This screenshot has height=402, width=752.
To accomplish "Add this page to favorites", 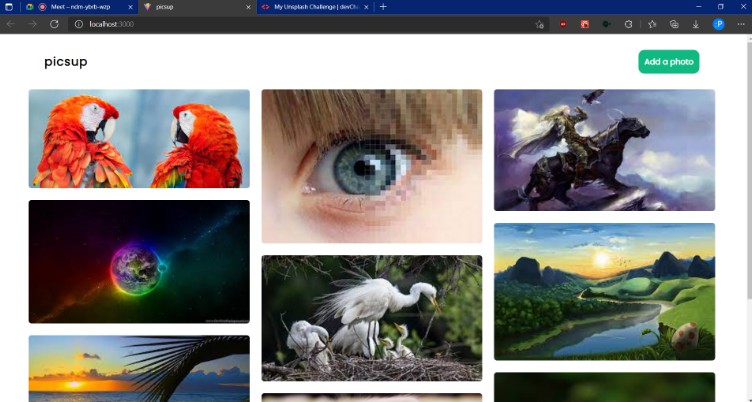I will [x=539, y=24].
